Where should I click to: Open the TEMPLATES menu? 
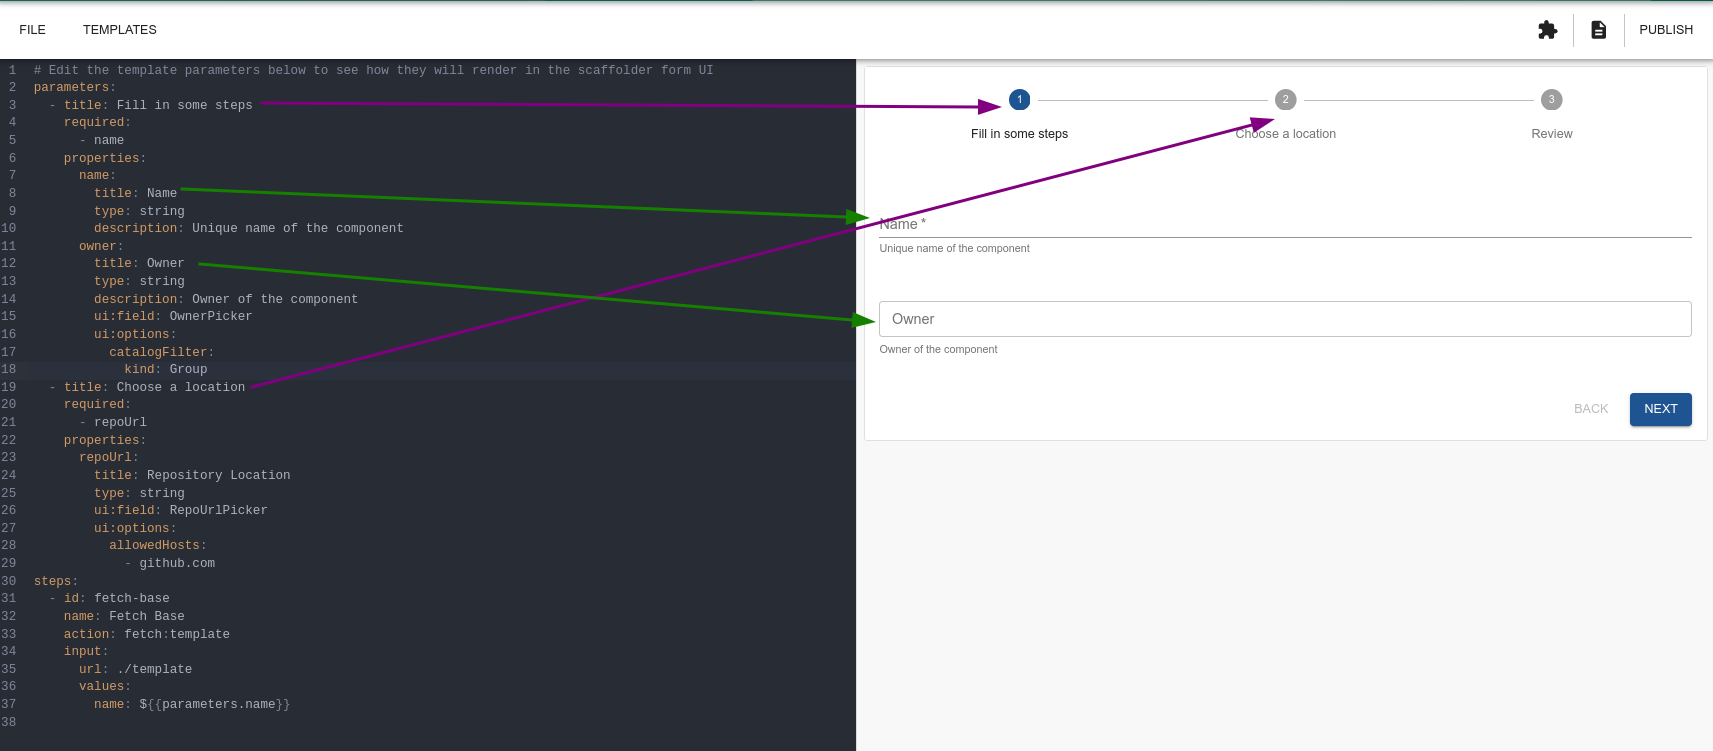pyautogui.click(x=119, y=30)
